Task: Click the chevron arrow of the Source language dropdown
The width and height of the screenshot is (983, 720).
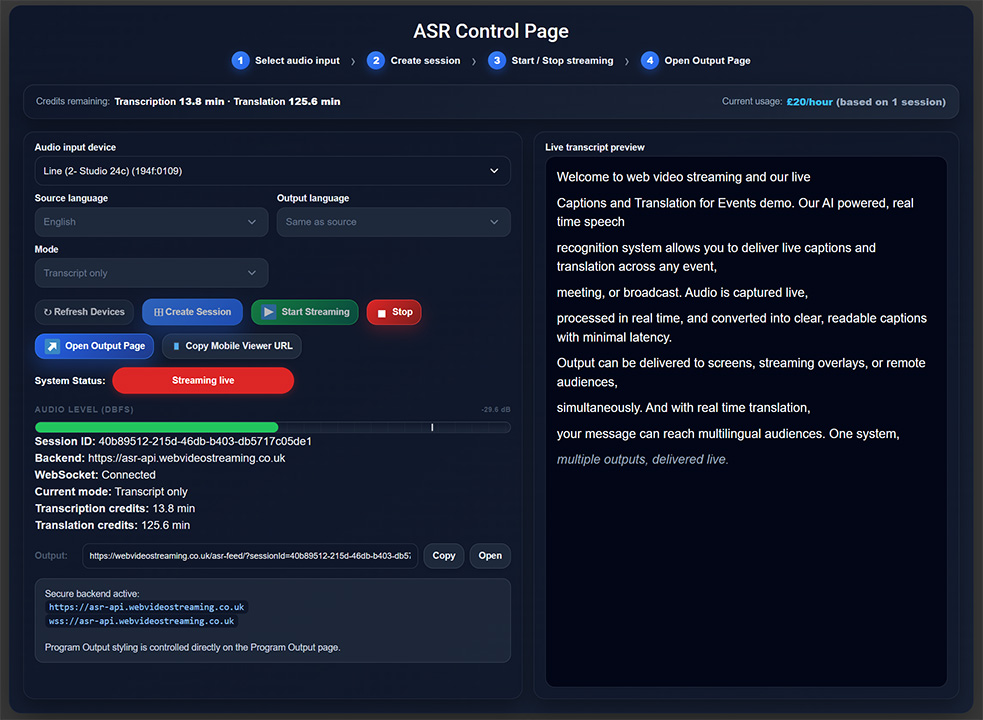Action: coord(252,222)
